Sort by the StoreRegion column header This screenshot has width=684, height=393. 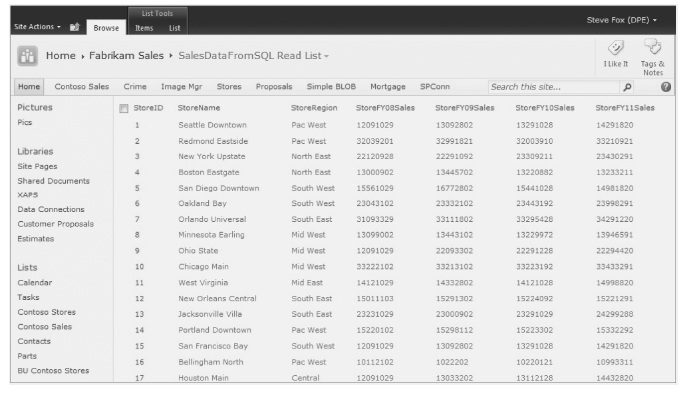314,108
